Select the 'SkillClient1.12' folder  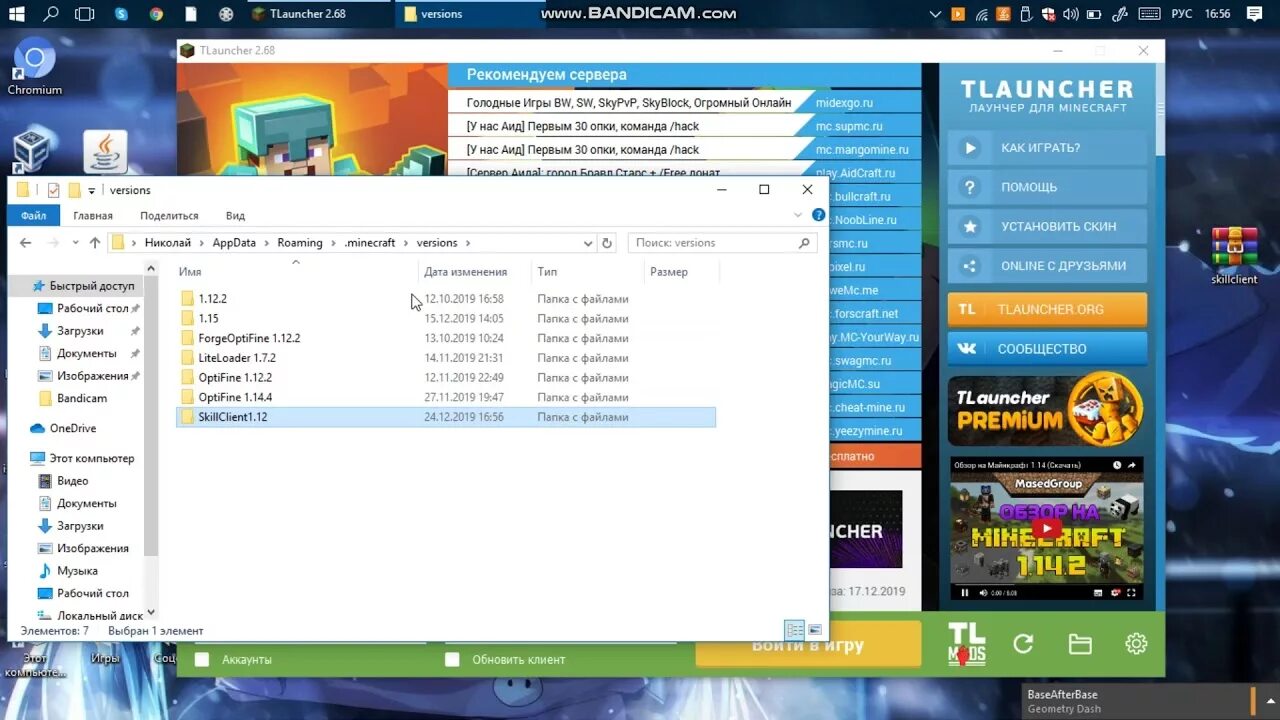[x=446, y=417]
